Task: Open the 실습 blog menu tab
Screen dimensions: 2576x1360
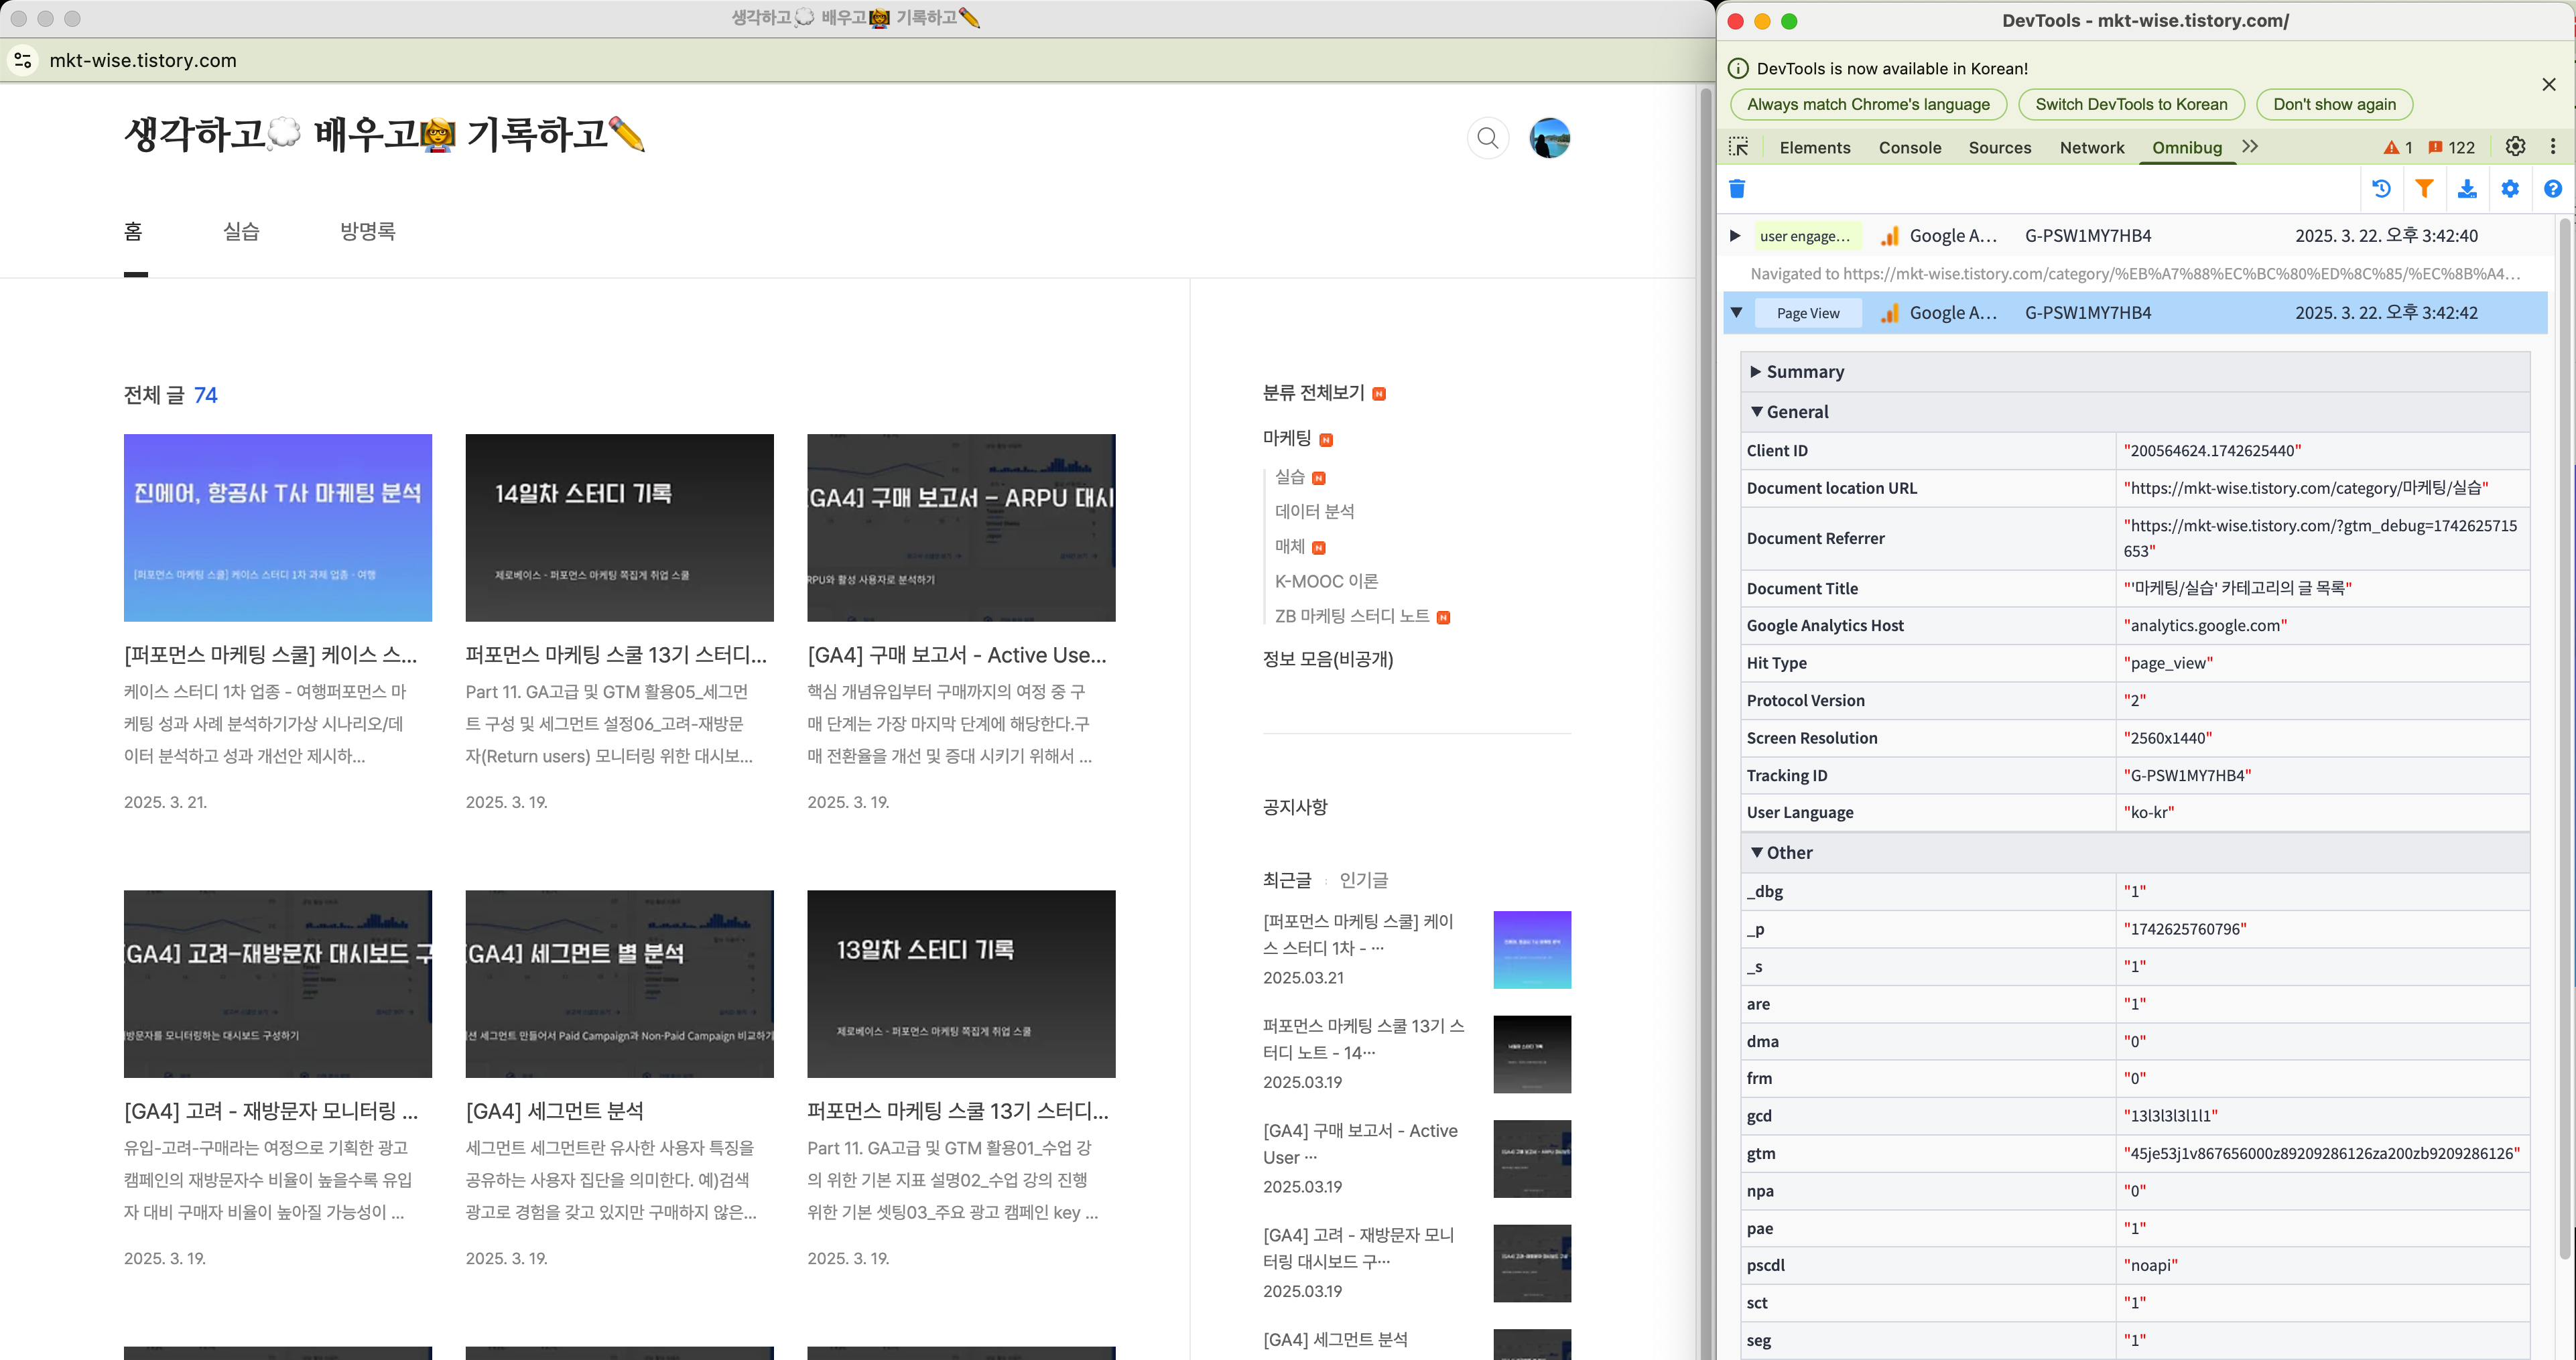Action: click(241, 232)
